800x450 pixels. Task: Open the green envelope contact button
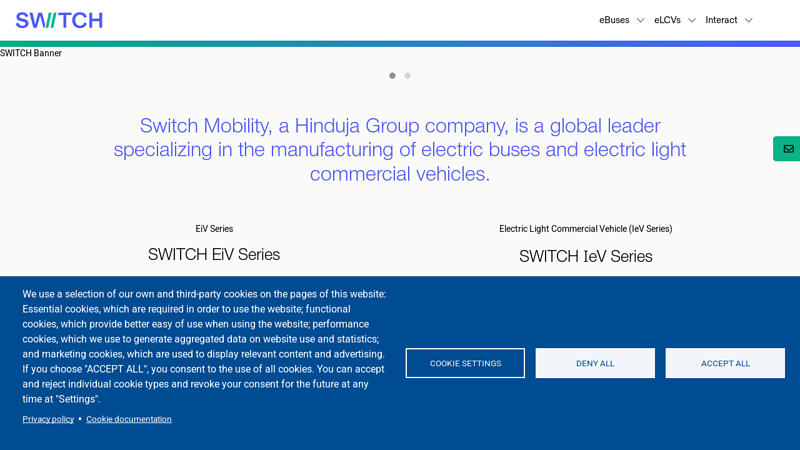pos(787,149)
